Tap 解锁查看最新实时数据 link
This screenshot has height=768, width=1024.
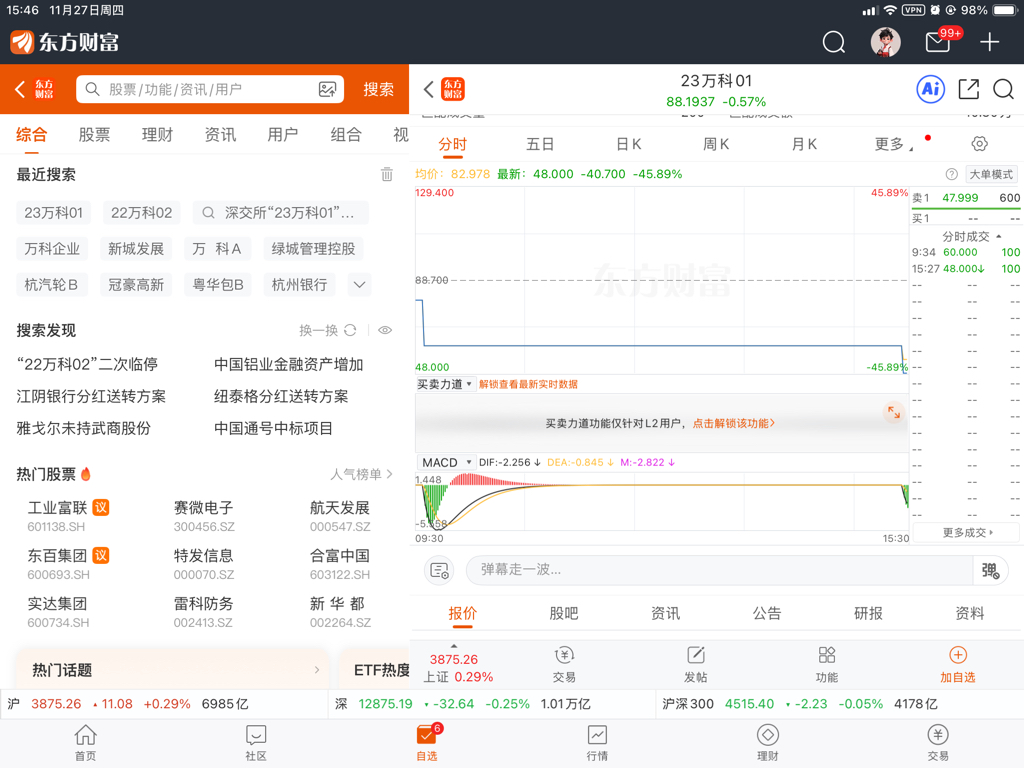click(x=528, y=384)
